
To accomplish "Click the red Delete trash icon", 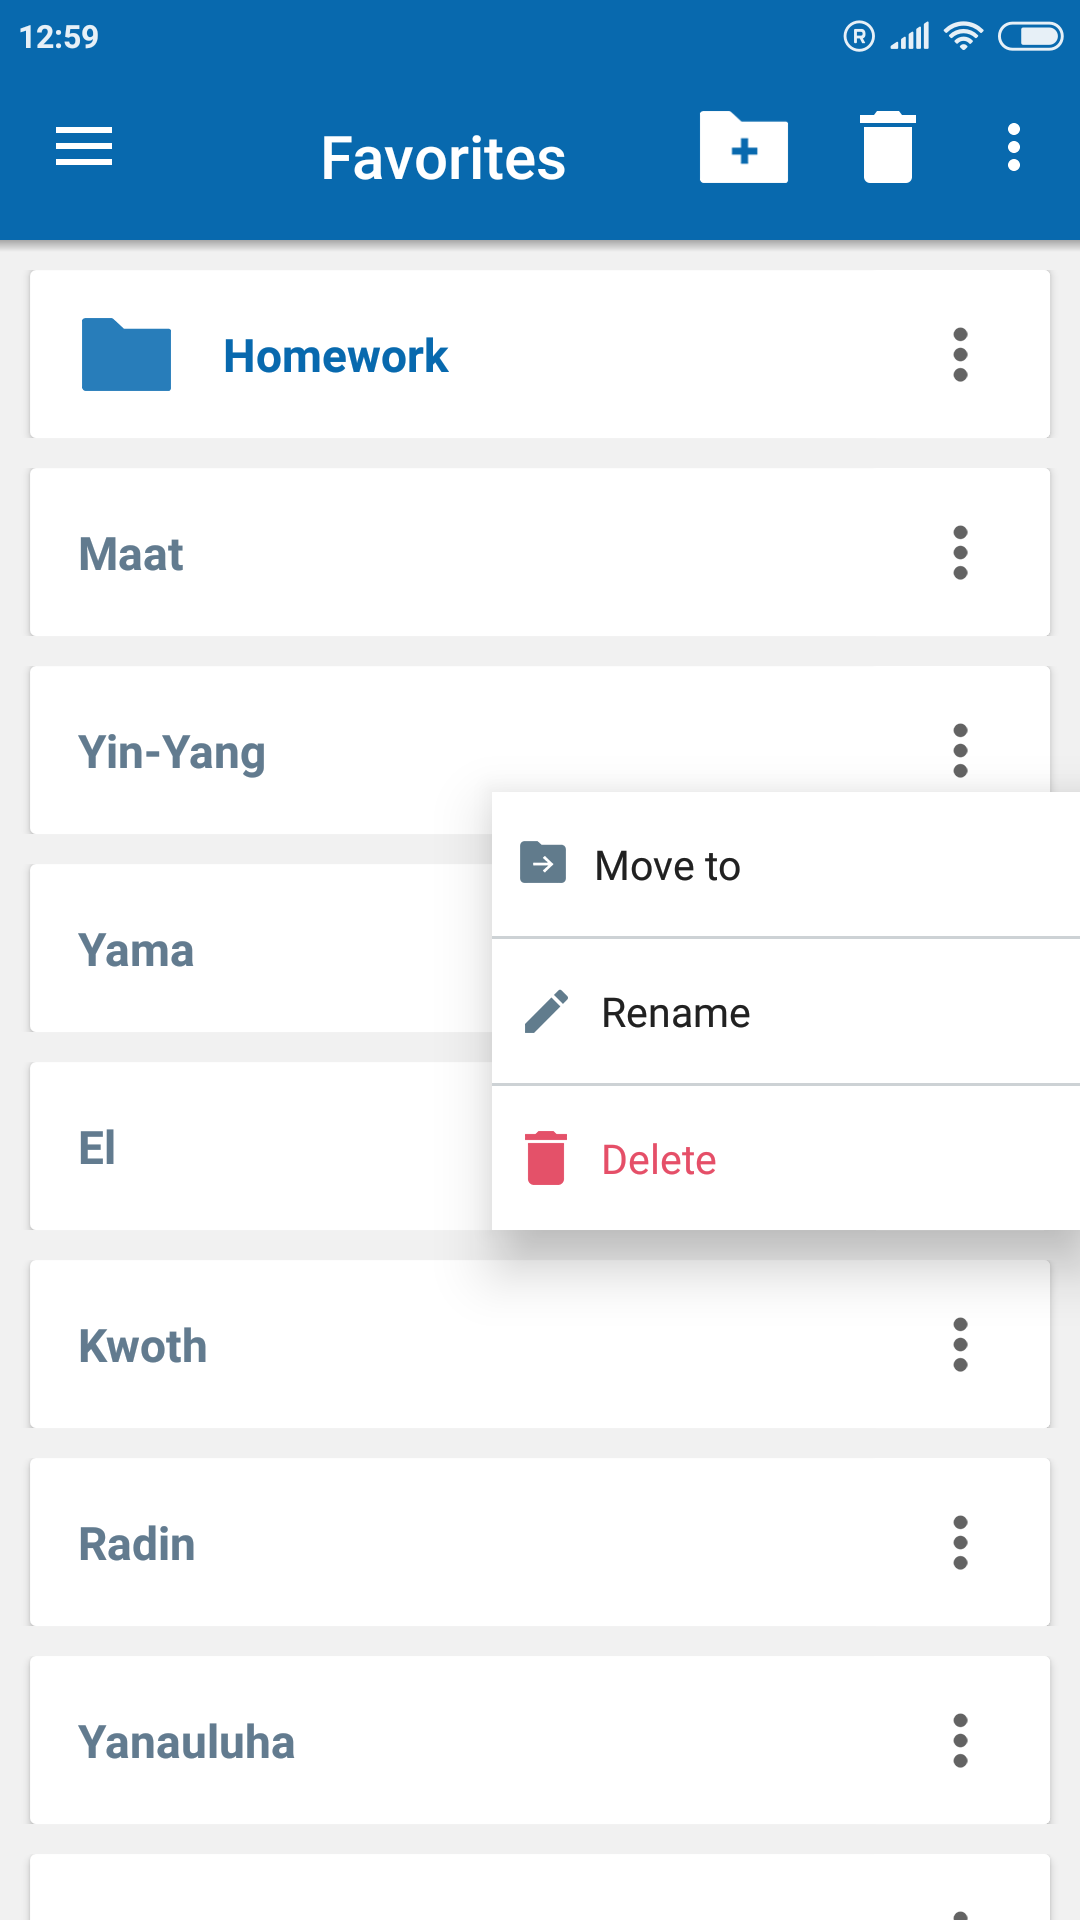I will pyautogui.click(x=546, y=1158).
